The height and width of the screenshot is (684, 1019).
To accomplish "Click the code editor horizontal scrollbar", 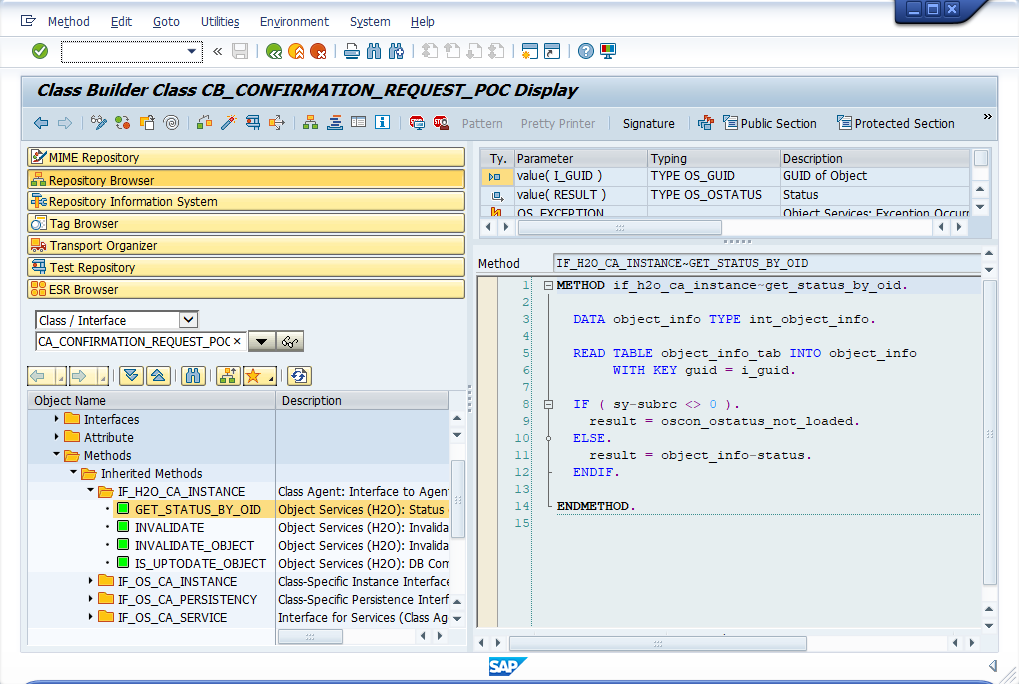I will tap(658, 643).
